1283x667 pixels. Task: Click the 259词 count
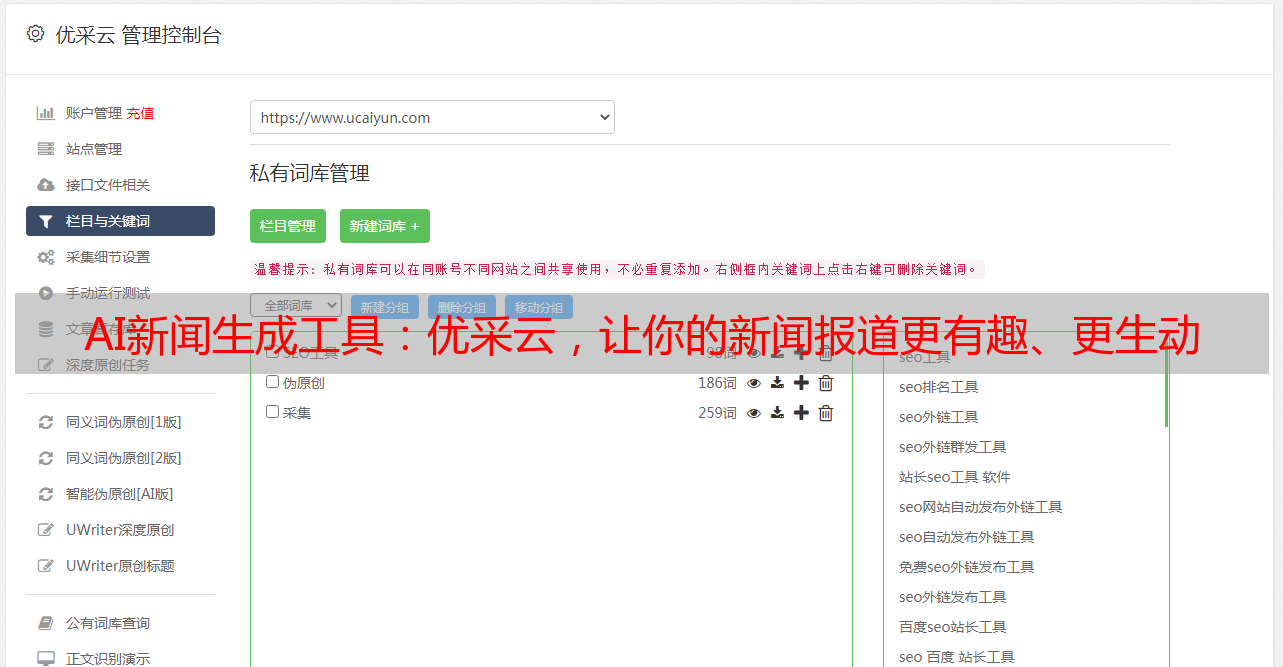click(x=717, y=413)
